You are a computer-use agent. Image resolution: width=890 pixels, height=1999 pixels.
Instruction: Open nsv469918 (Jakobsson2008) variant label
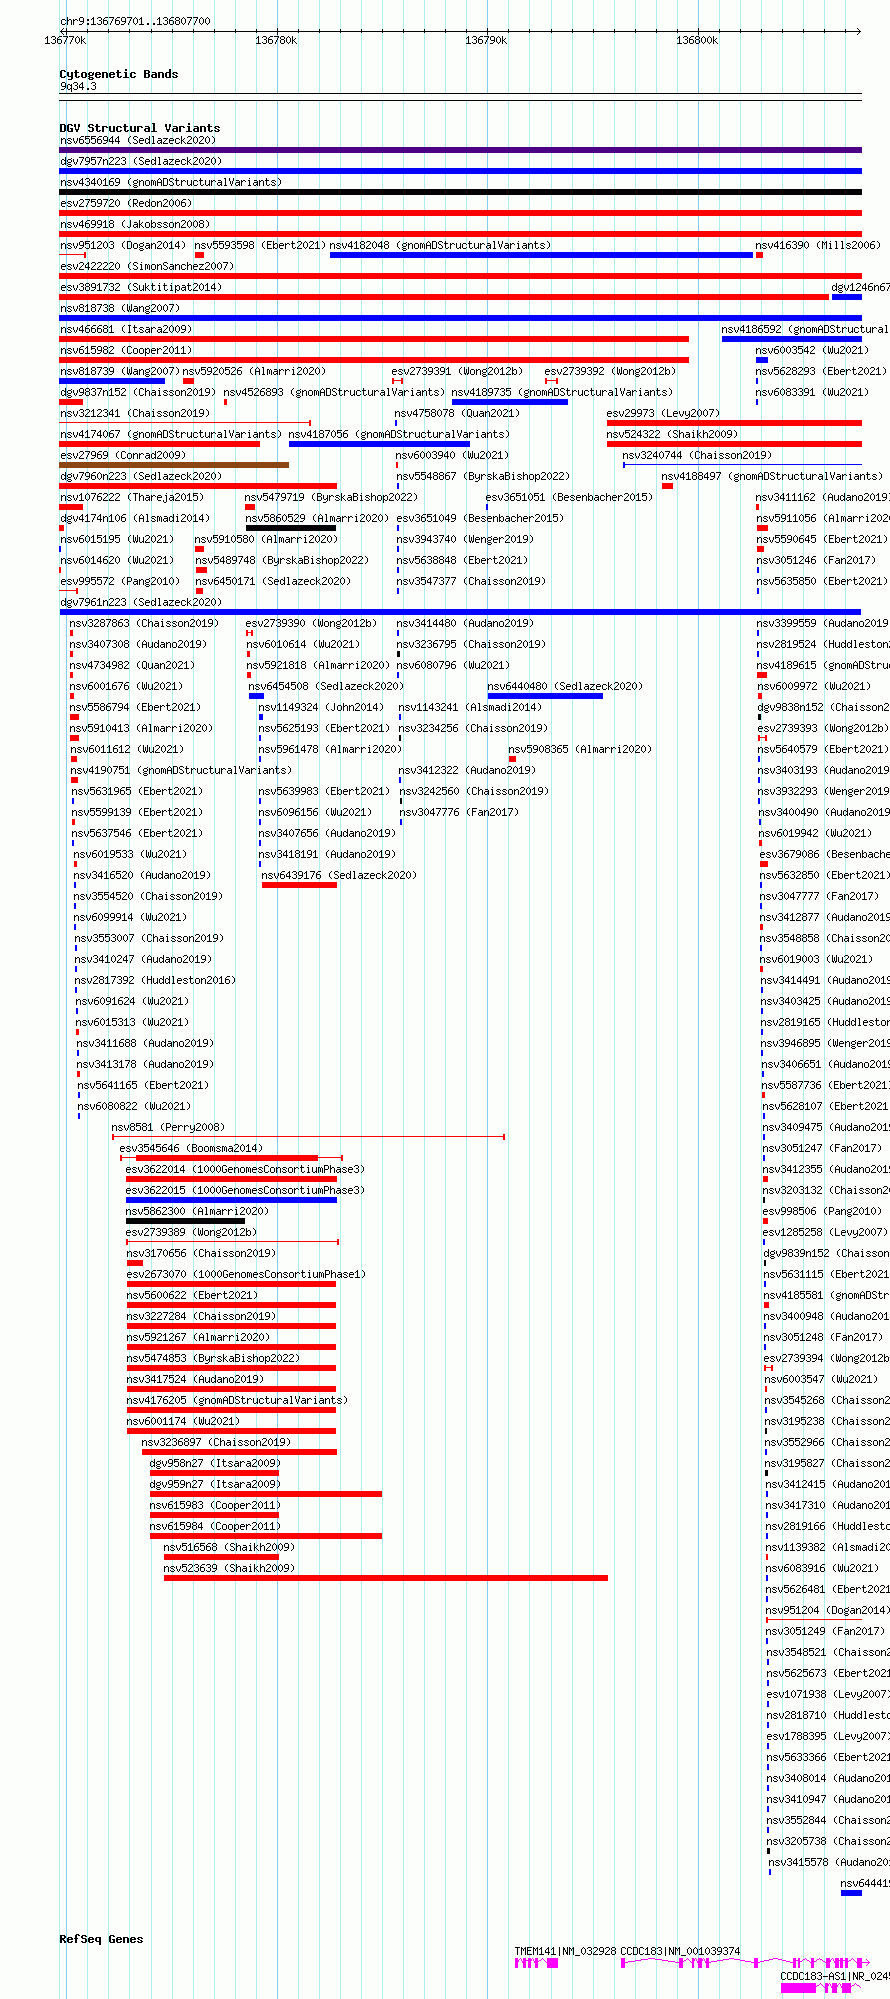[135, 224]
